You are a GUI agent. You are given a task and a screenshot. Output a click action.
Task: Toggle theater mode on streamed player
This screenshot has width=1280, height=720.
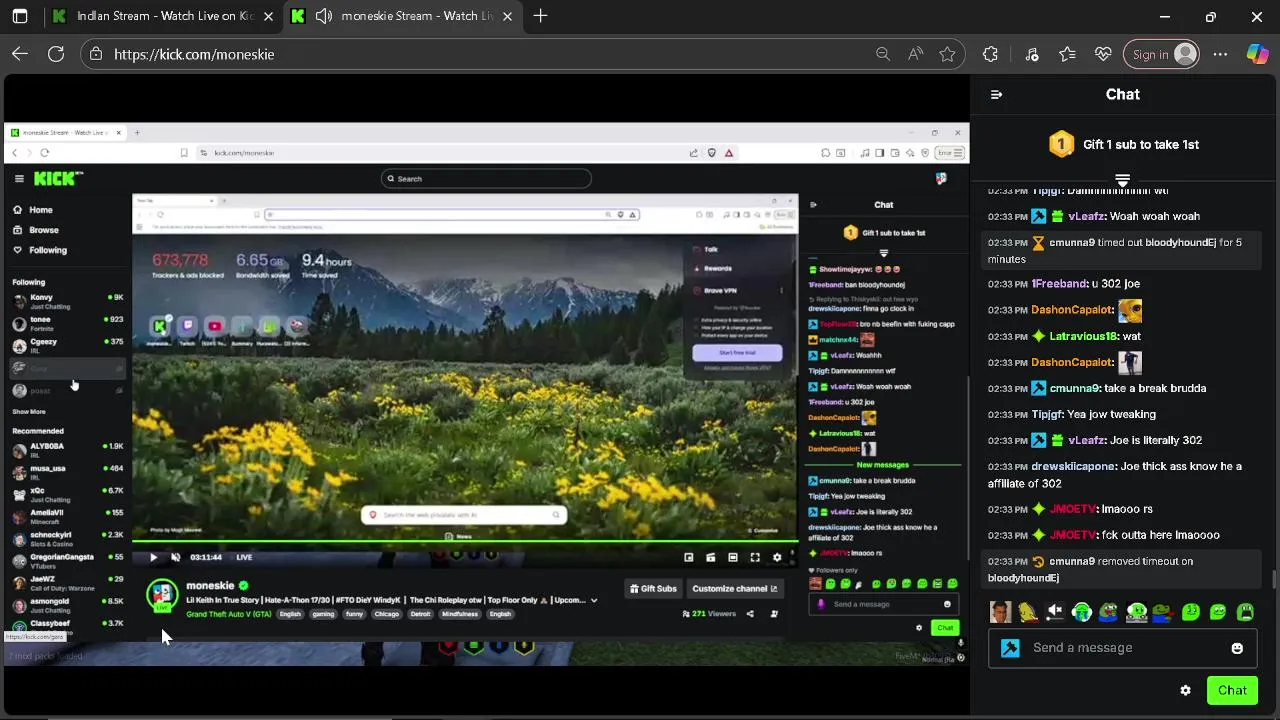click(733, 557)
